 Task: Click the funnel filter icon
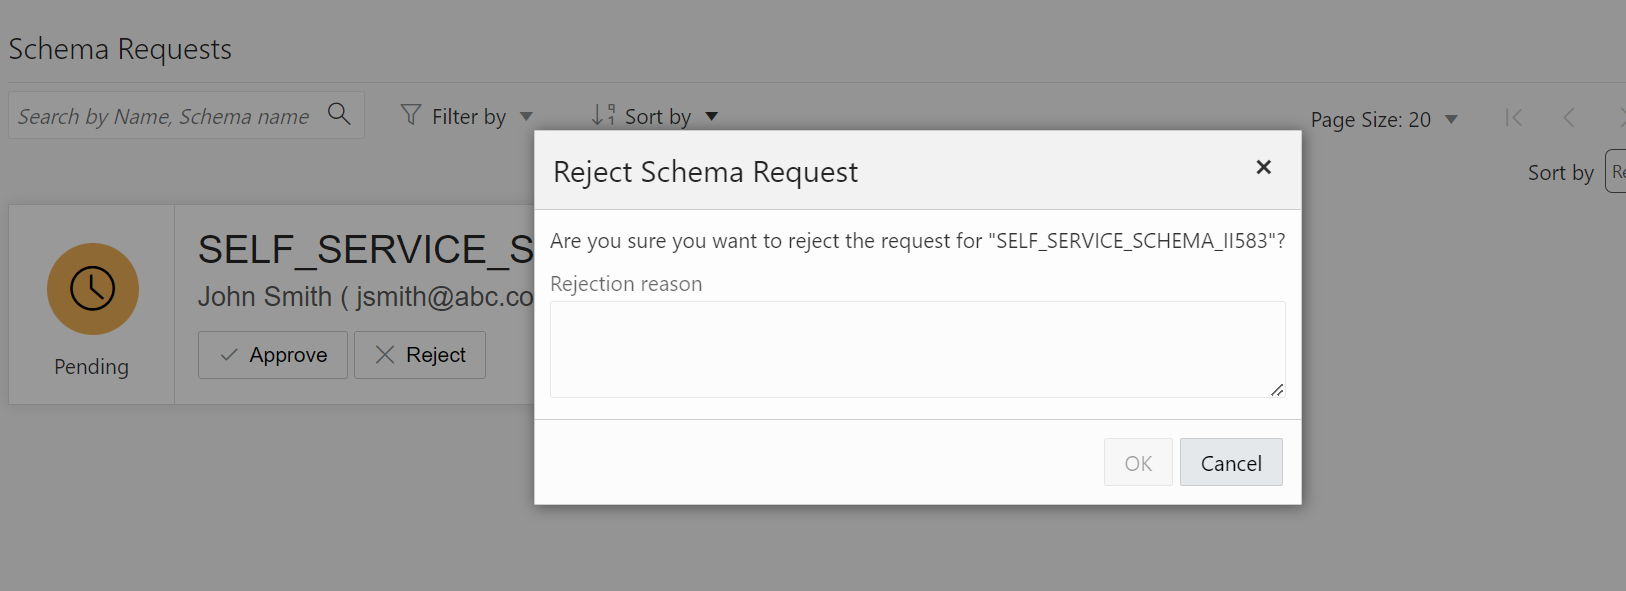[x=411, y=115]
